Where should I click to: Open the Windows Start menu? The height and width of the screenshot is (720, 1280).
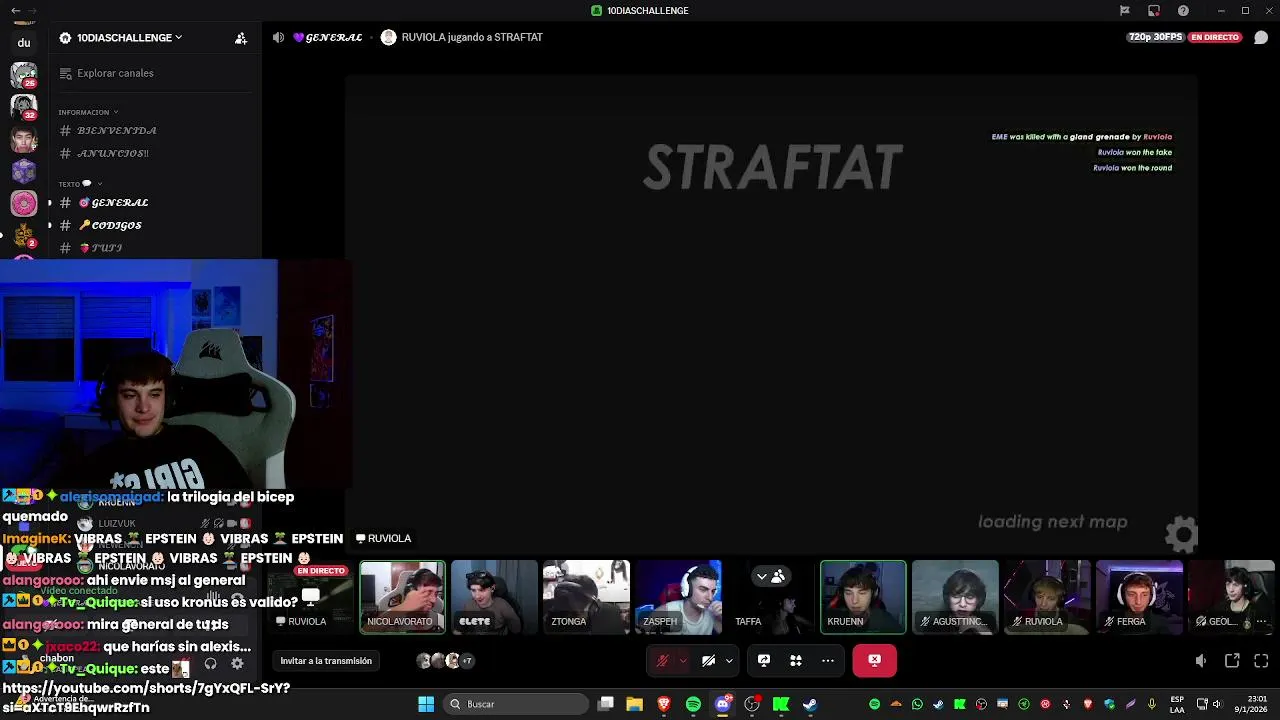[x=426, y=704]
